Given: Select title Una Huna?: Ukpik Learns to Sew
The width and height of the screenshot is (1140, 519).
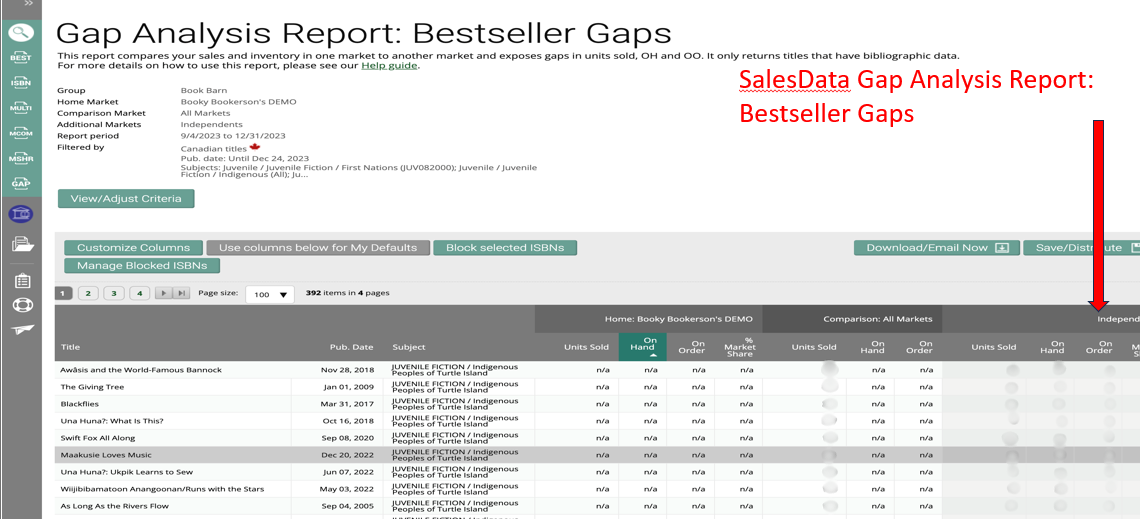Looking at the screenshot, I should [127, 472].
